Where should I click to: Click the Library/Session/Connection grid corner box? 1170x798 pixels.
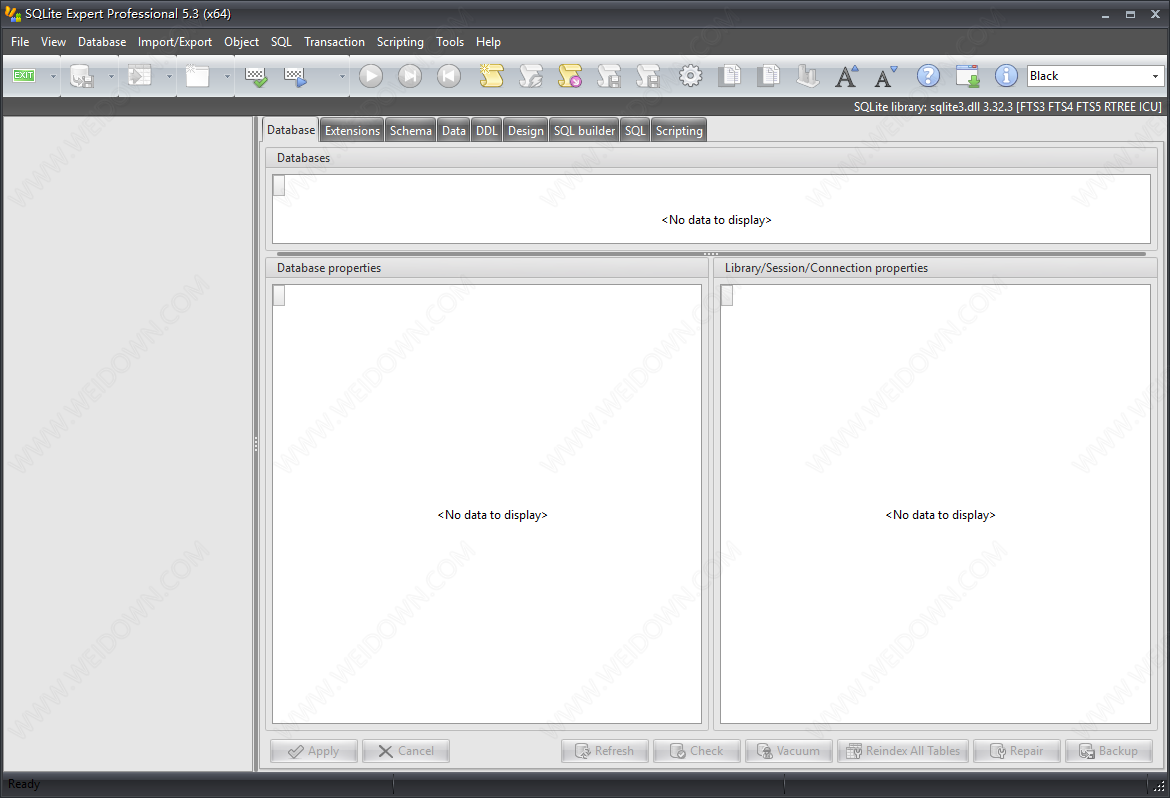click(727, 296)
